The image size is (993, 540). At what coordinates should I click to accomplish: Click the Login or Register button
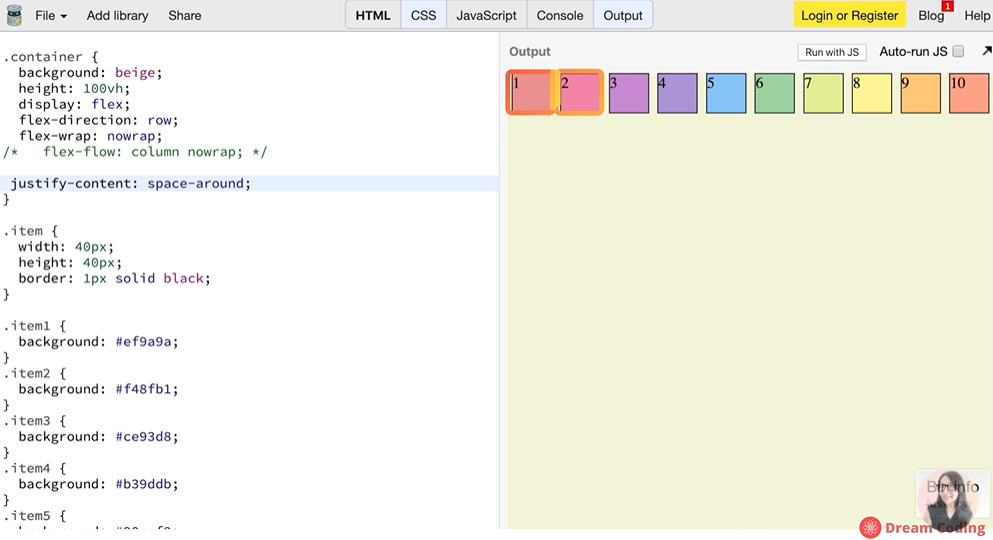click(x=849, y=15)
